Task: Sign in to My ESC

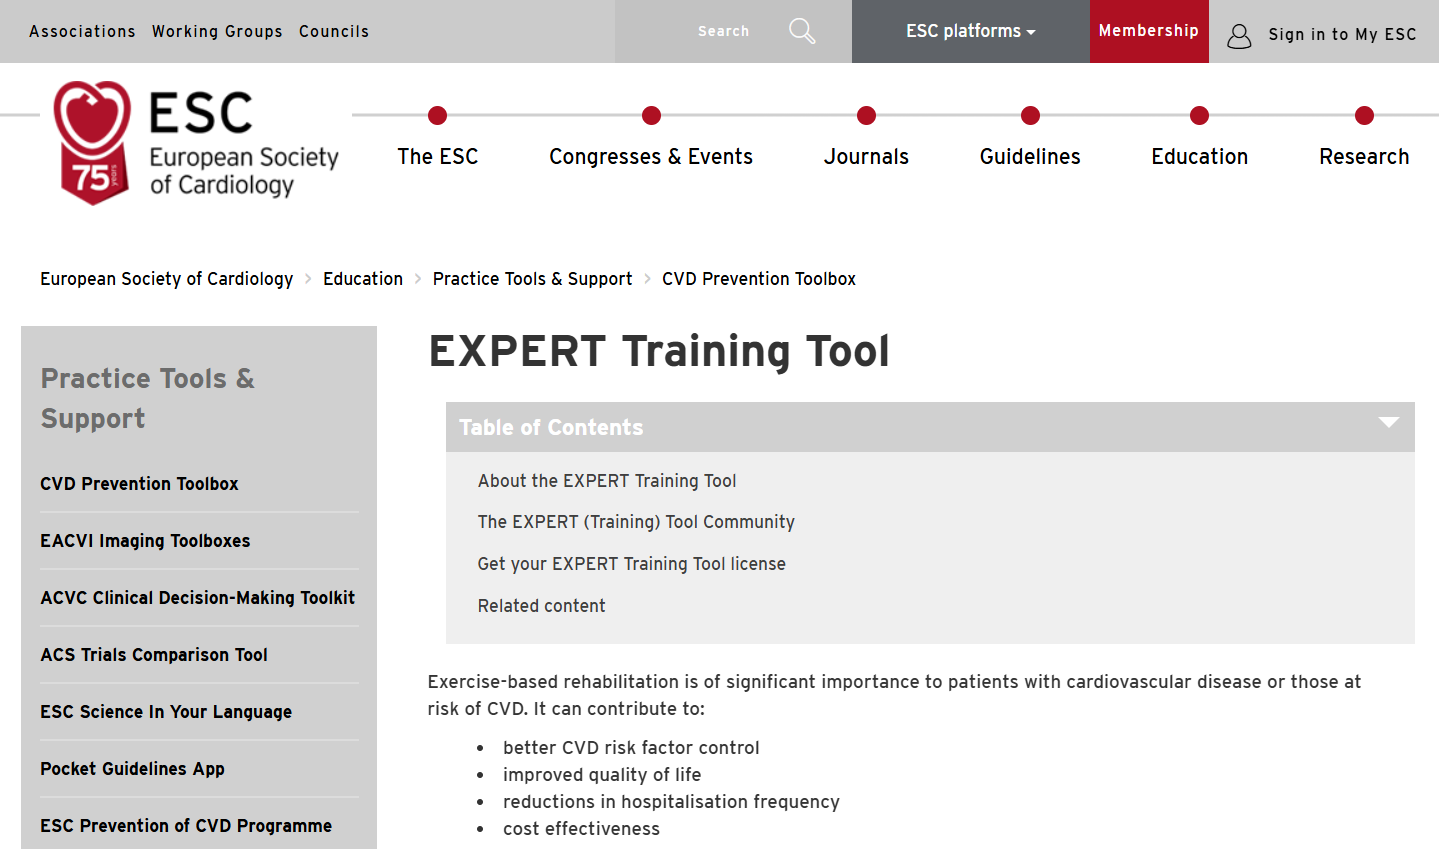Action: click(1341, 35)
